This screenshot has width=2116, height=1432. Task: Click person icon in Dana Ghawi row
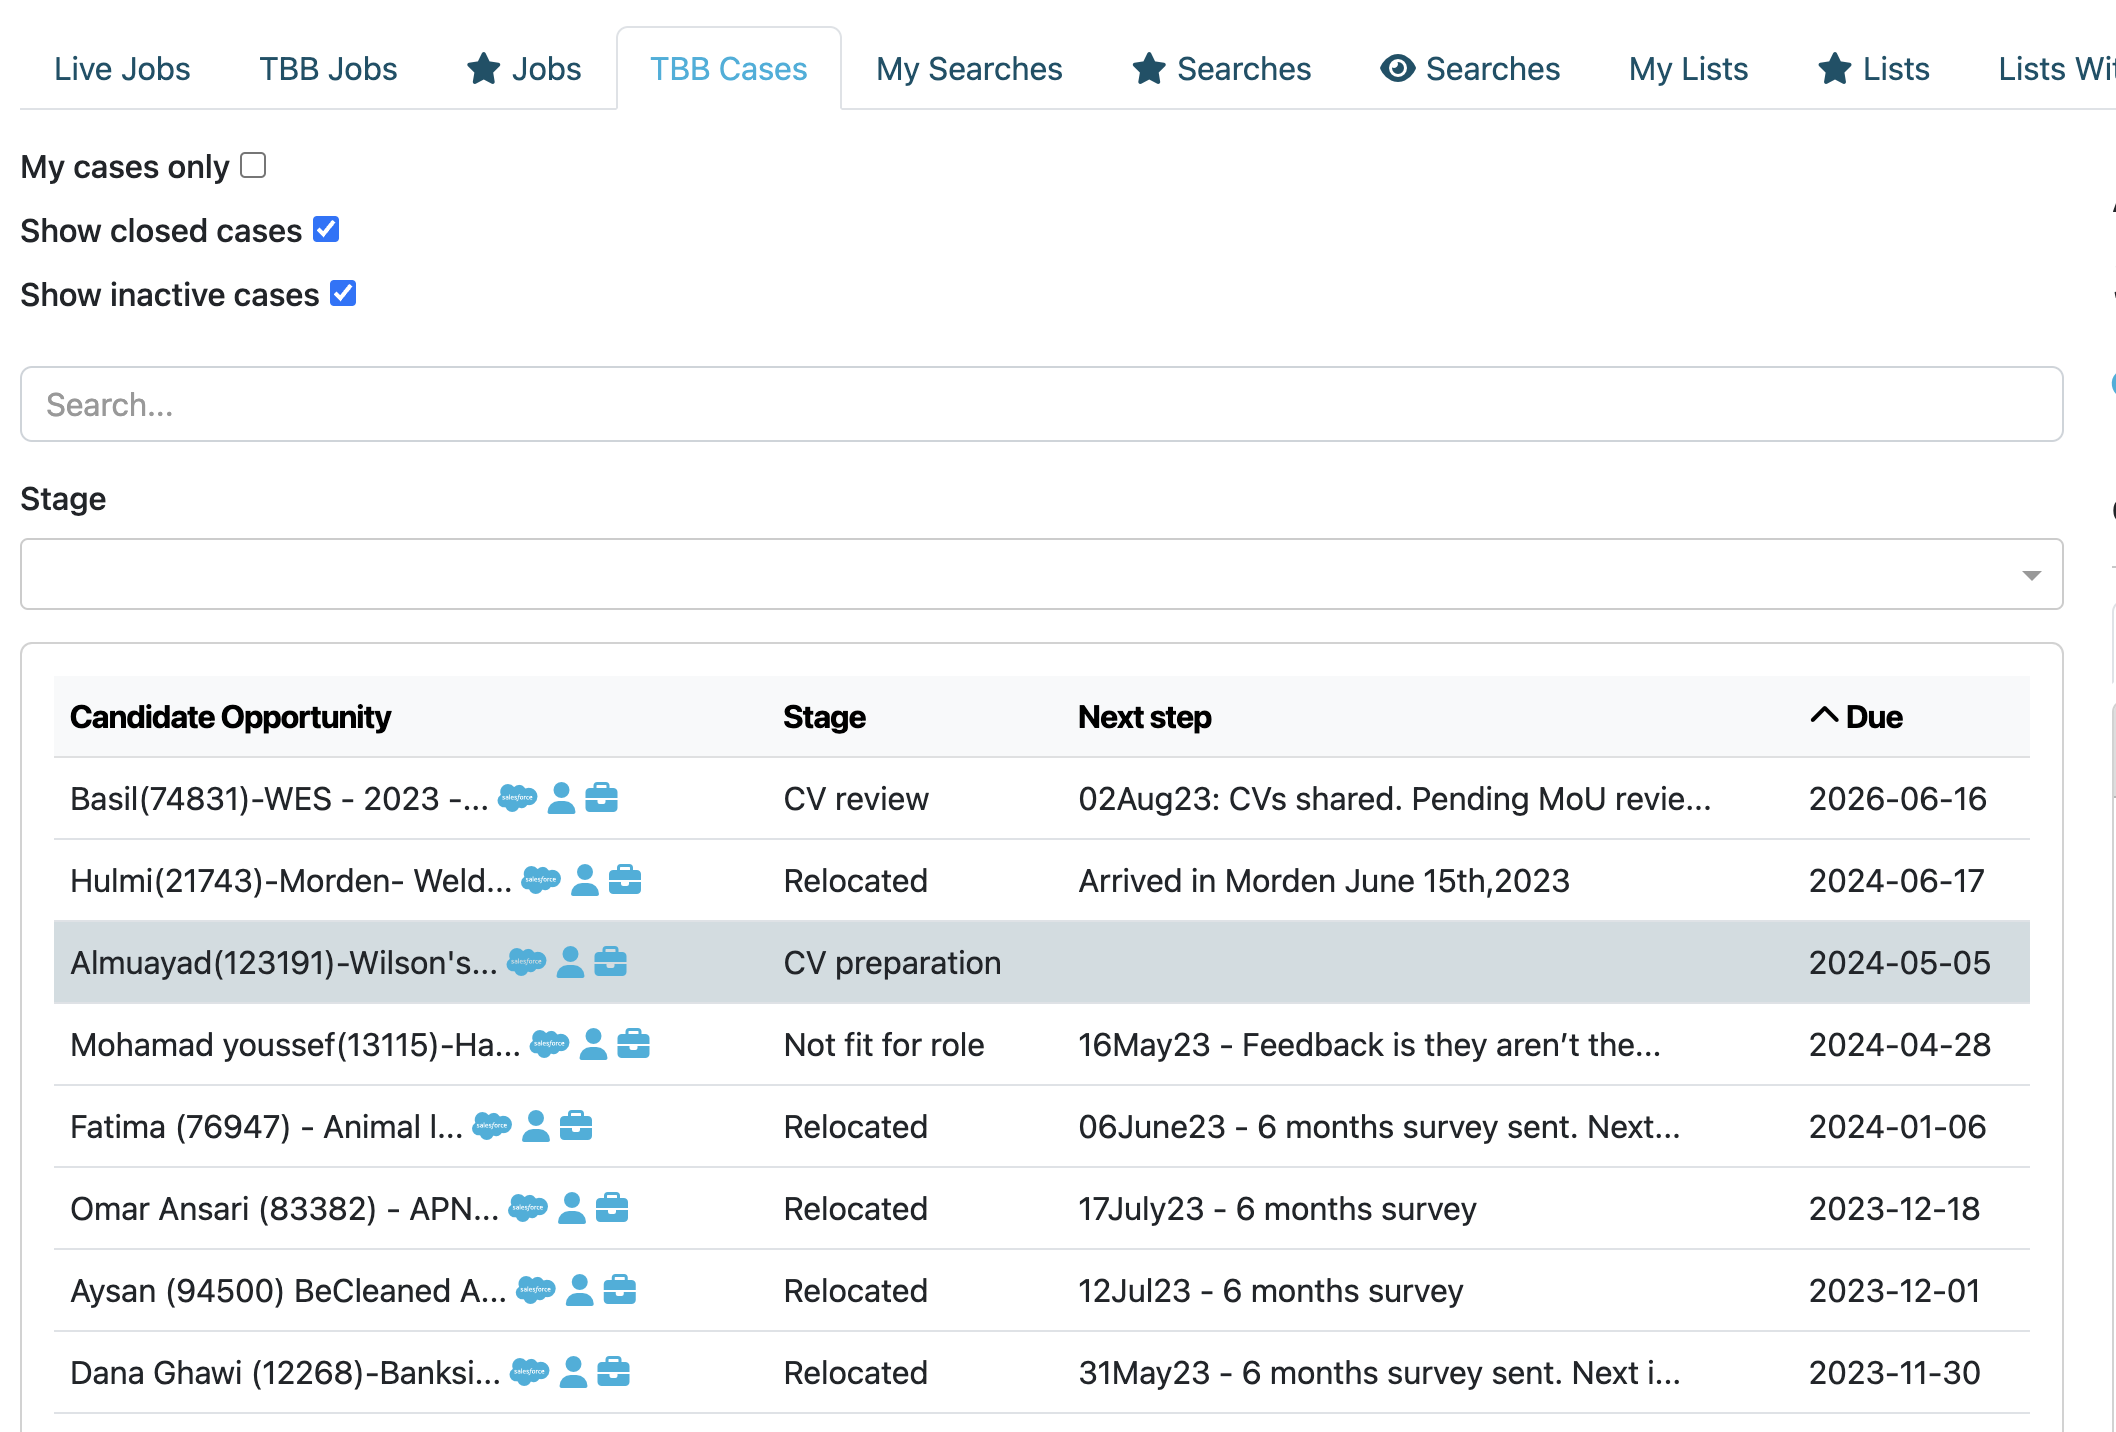click(573, 1372)
